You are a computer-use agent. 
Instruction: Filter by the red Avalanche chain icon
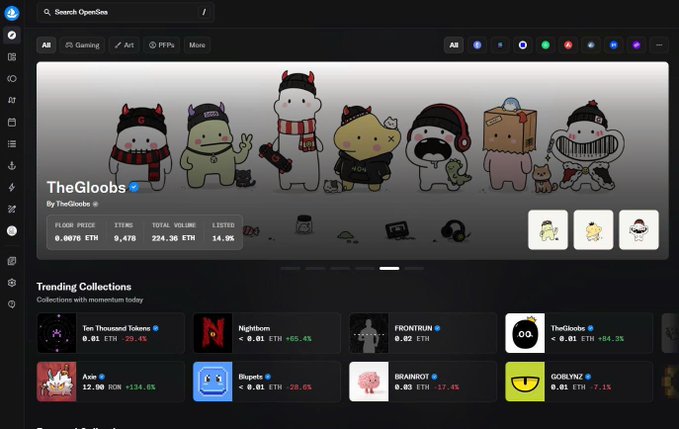point(568,45)
